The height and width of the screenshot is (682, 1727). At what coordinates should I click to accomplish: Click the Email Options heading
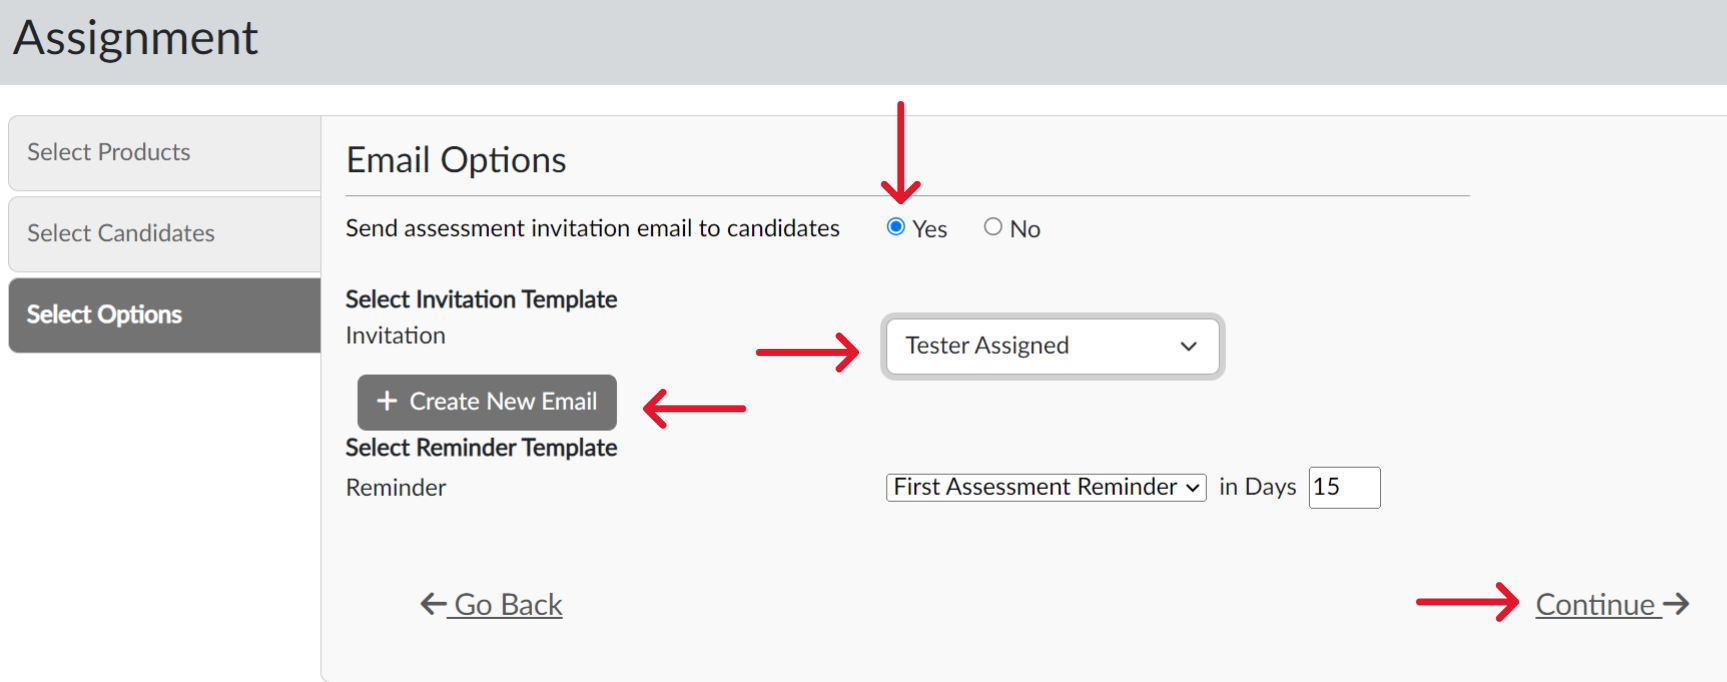(456, 160)
